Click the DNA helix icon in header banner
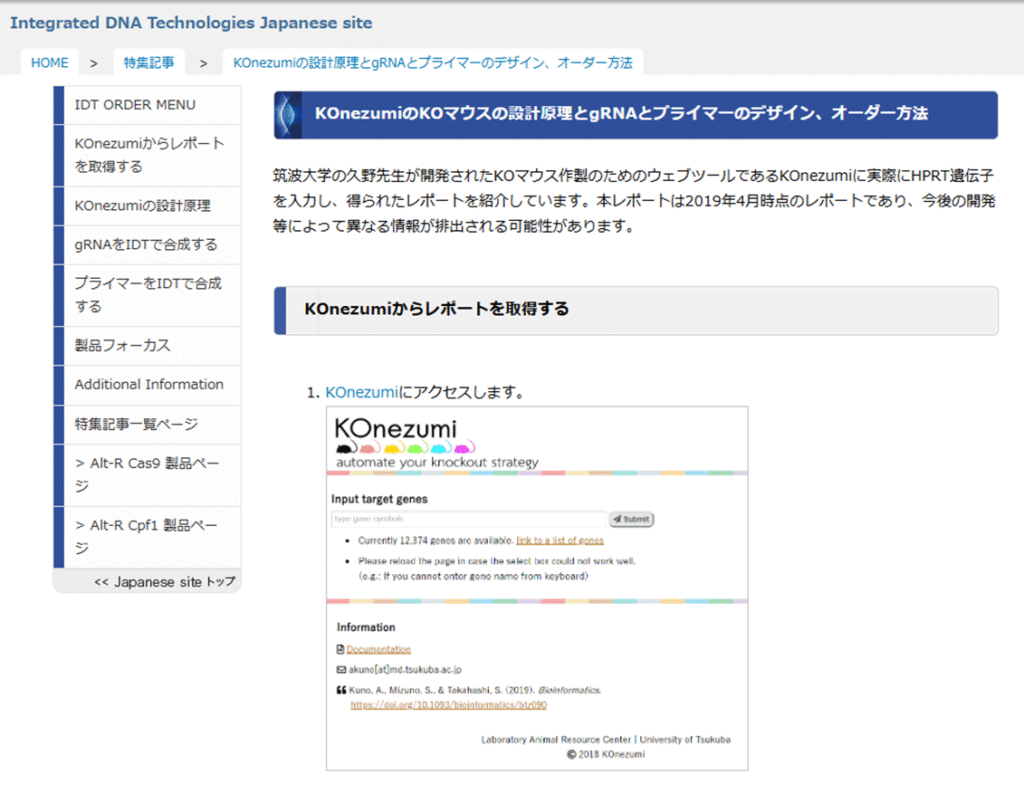The height and width of the screenshot is (794, 1024). pos(288,115)
